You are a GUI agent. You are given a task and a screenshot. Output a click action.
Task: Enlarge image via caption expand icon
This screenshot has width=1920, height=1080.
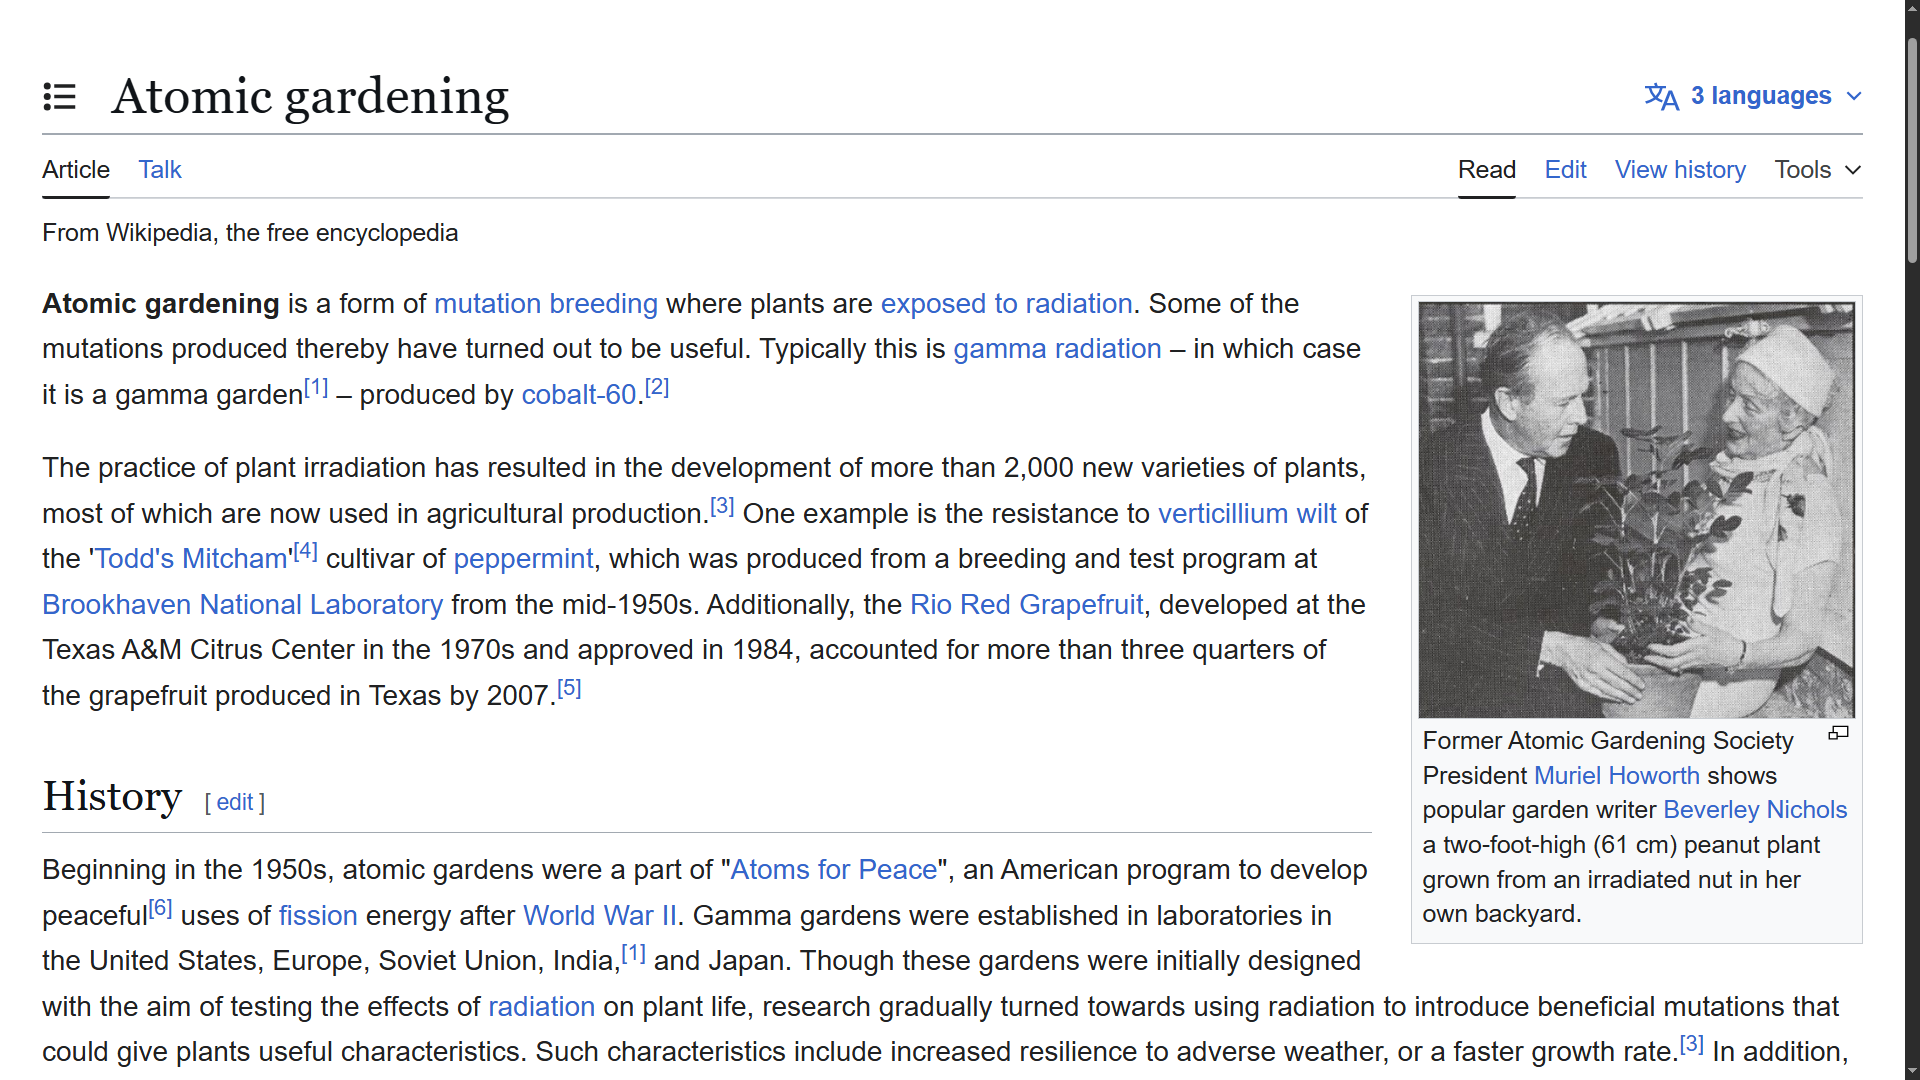[1838, 734]
